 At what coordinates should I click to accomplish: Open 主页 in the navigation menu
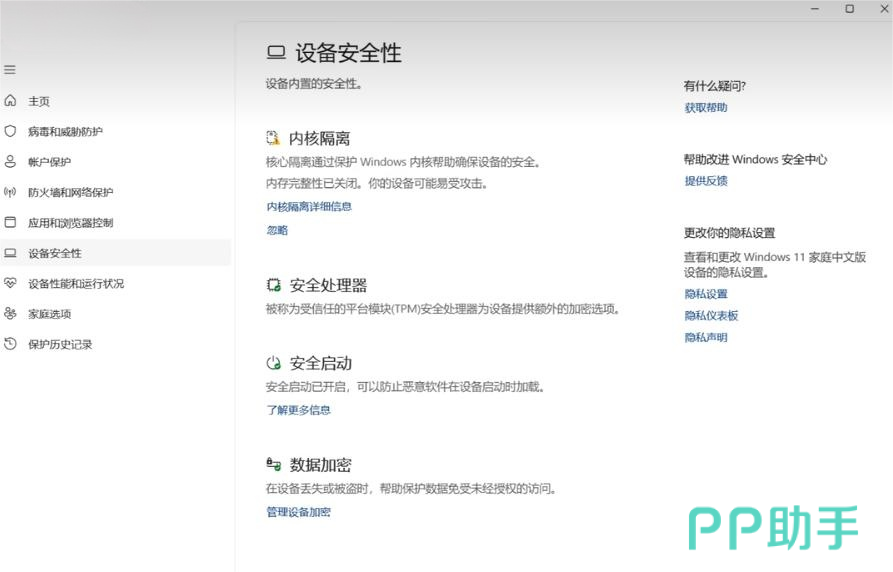coord(39,101)
